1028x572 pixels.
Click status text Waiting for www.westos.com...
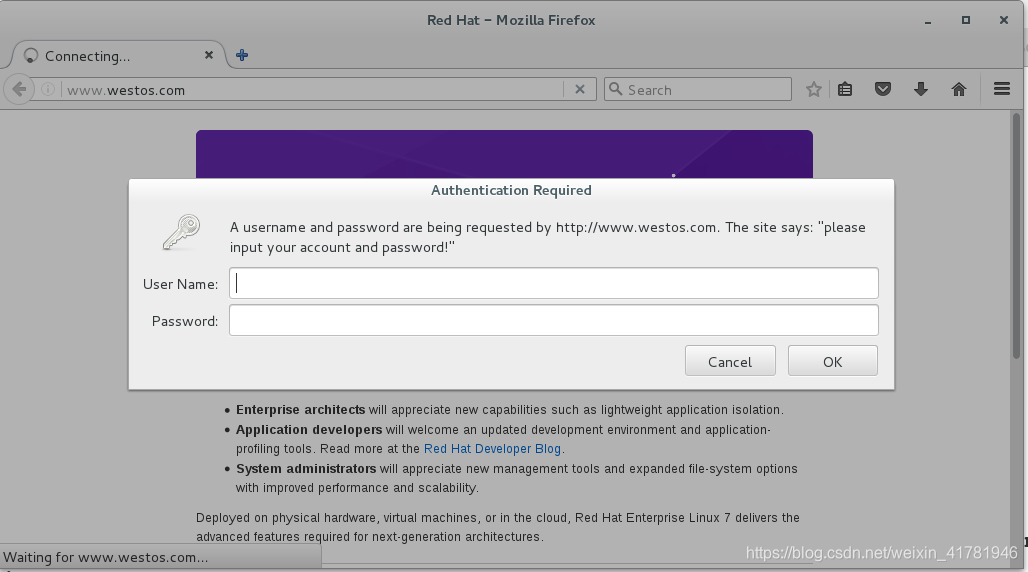click(x=106, y=558)
